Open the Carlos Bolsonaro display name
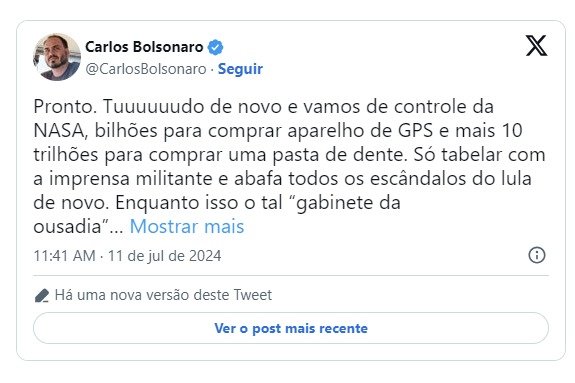The image size is (575, 383). [x=144, y=47]
